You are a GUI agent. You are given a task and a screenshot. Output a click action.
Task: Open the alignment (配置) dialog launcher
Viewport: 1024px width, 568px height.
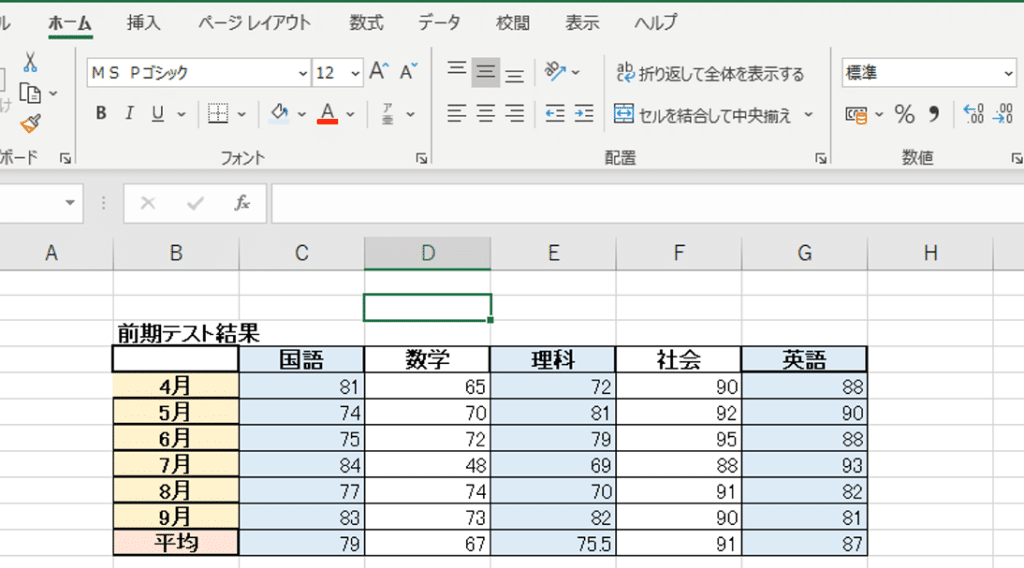tap(821, 158)
